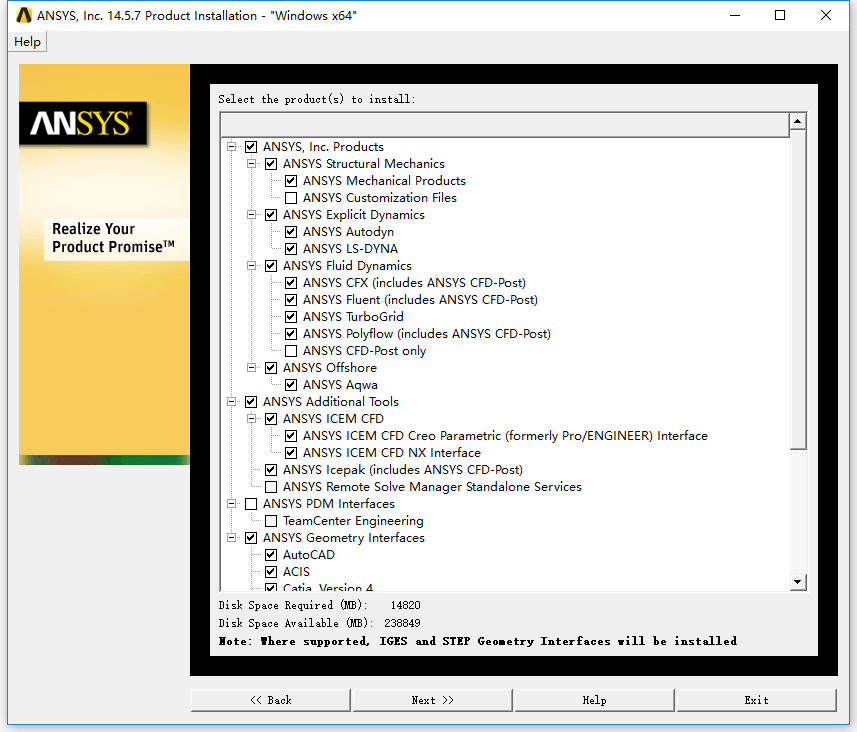The width and height of the screenshot is (857, 732).
Task: Click scrollbar up arrow in product list
Action: tap(798, 121)
